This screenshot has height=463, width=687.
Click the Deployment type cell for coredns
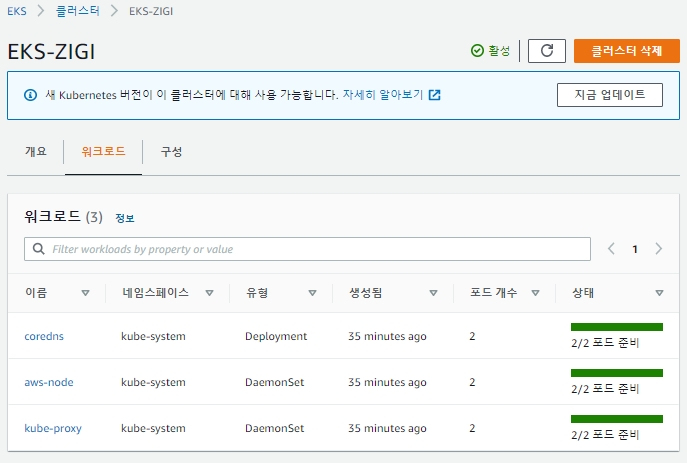[276, 336]
